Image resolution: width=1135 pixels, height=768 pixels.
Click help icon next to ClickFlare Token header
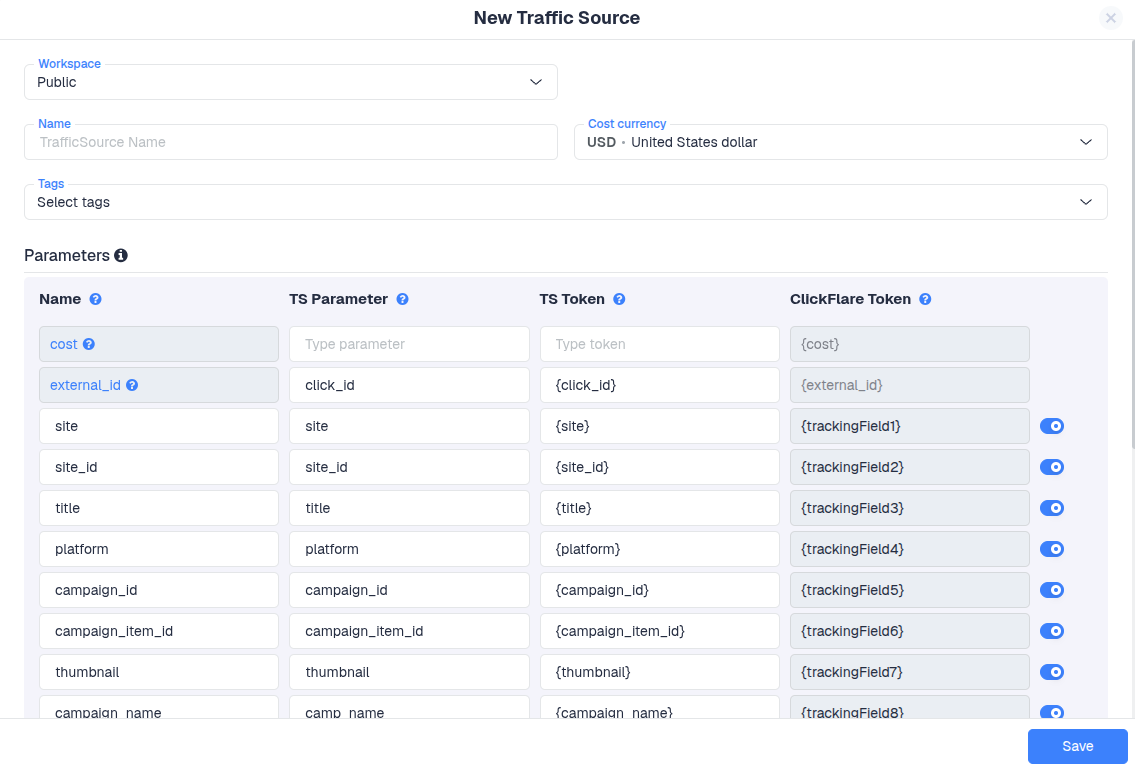(x=925, y=299)
